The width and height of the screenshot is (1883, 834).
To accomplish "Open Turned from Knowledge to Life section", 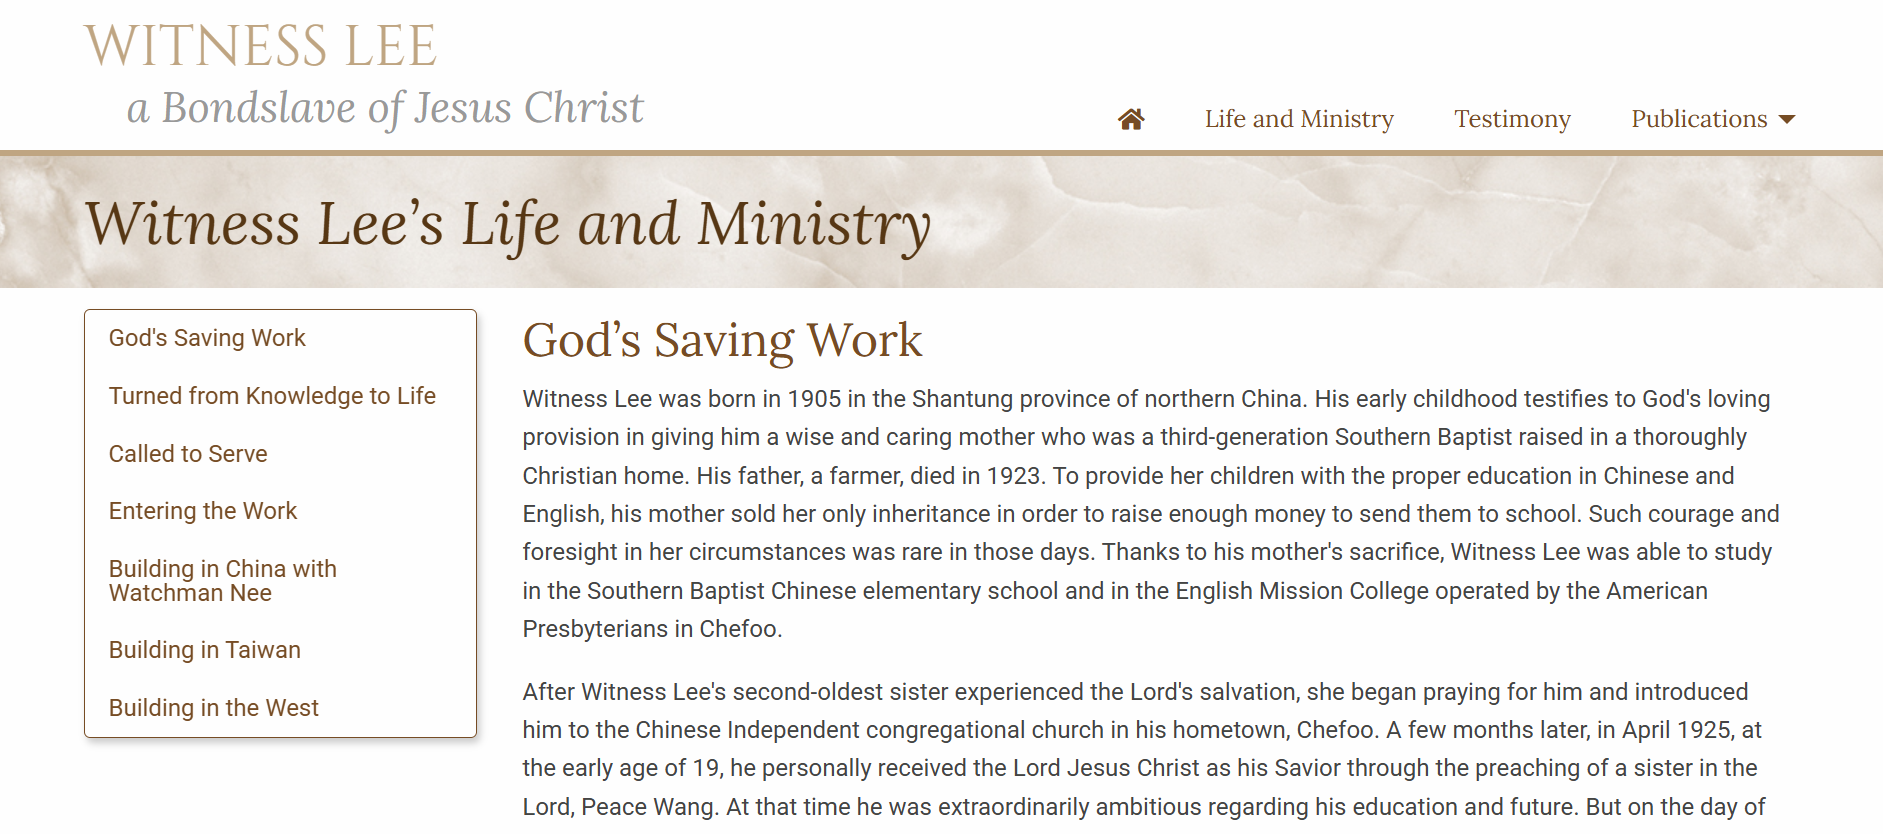I will coord(272,396).
